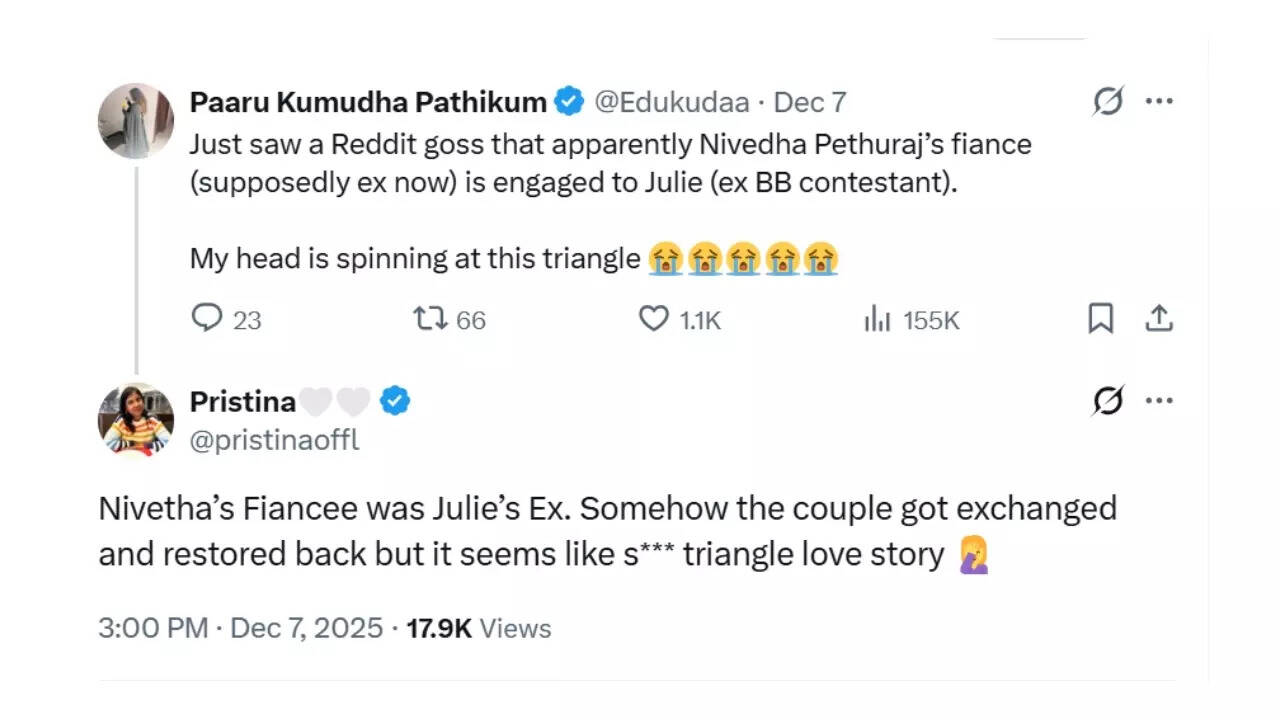Click Pristina's blue verified badge
The height and width of the screenshot is (720, 1280).
pos(396,401)
